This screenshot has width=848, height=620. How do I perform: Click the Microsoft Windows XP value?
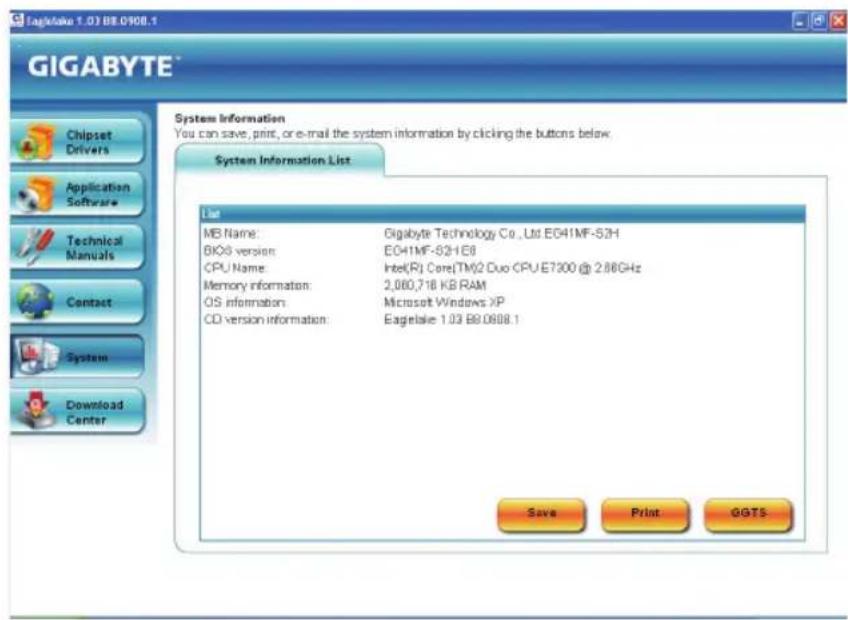tap(444, 302)
